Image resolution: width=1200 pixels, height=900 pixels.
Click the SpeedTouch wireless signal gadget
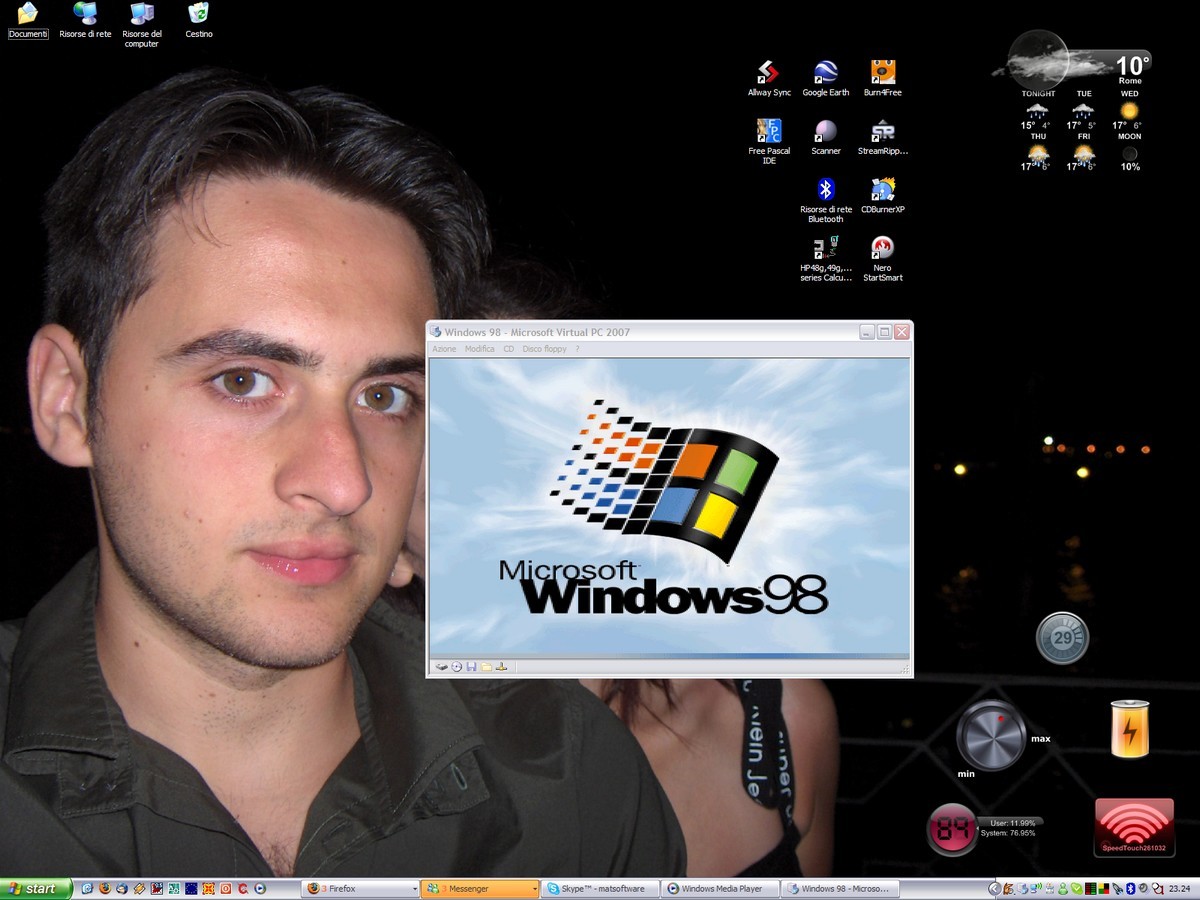coord(1134,828)
